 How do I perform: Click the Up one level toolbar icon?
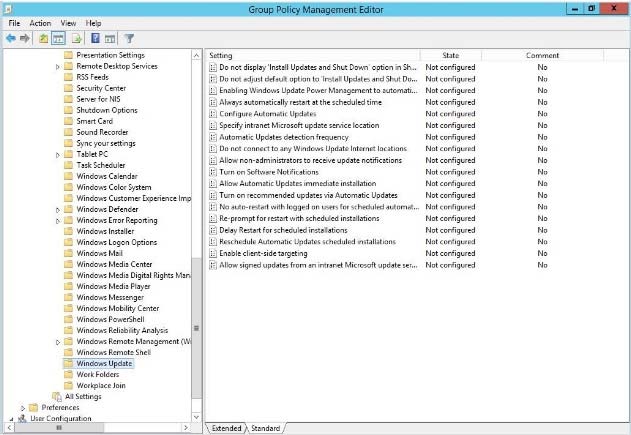43,39
